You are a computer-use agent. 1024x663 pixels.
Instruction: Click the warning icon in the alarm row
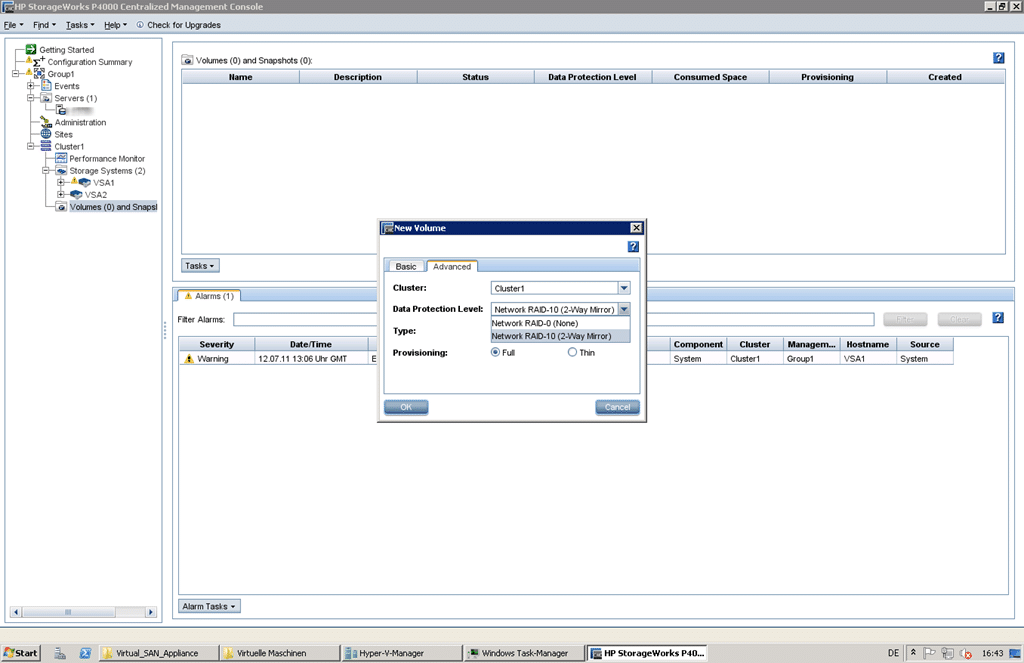[189, 359]
